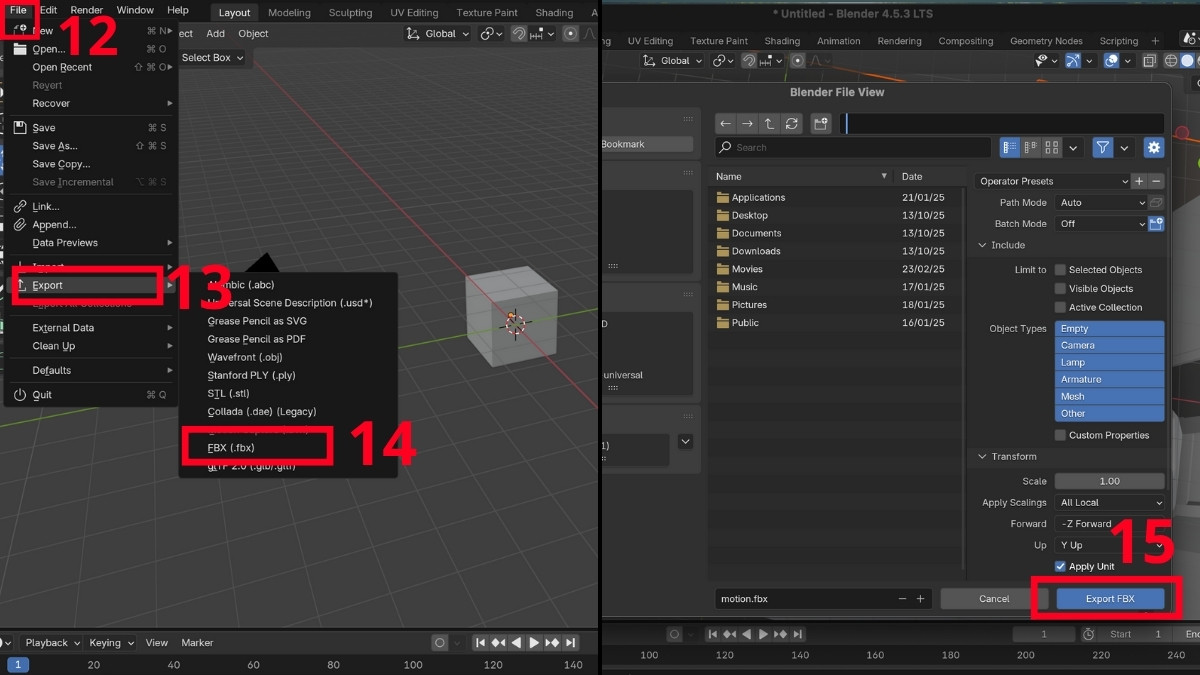Go to parent directory with up arrow
This screenshot has height=675, width=1200.
pyautogui.click(x=769, y=123)
